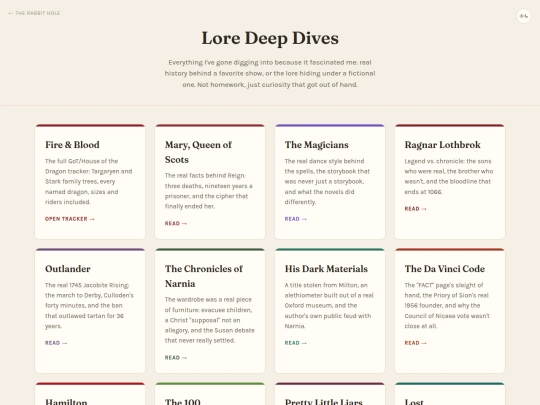
Task: Open The 100 card
Action: [x=210, y=394]
